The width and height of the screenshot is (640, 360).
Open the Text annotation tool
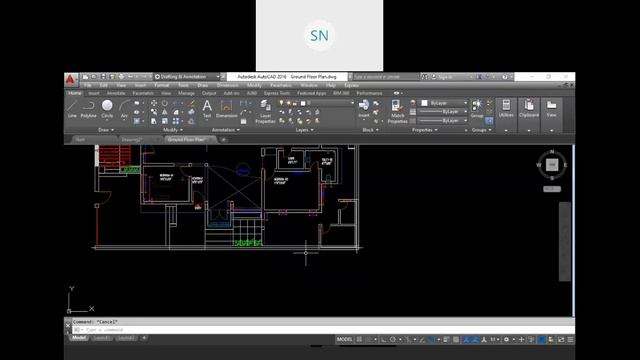207,109
